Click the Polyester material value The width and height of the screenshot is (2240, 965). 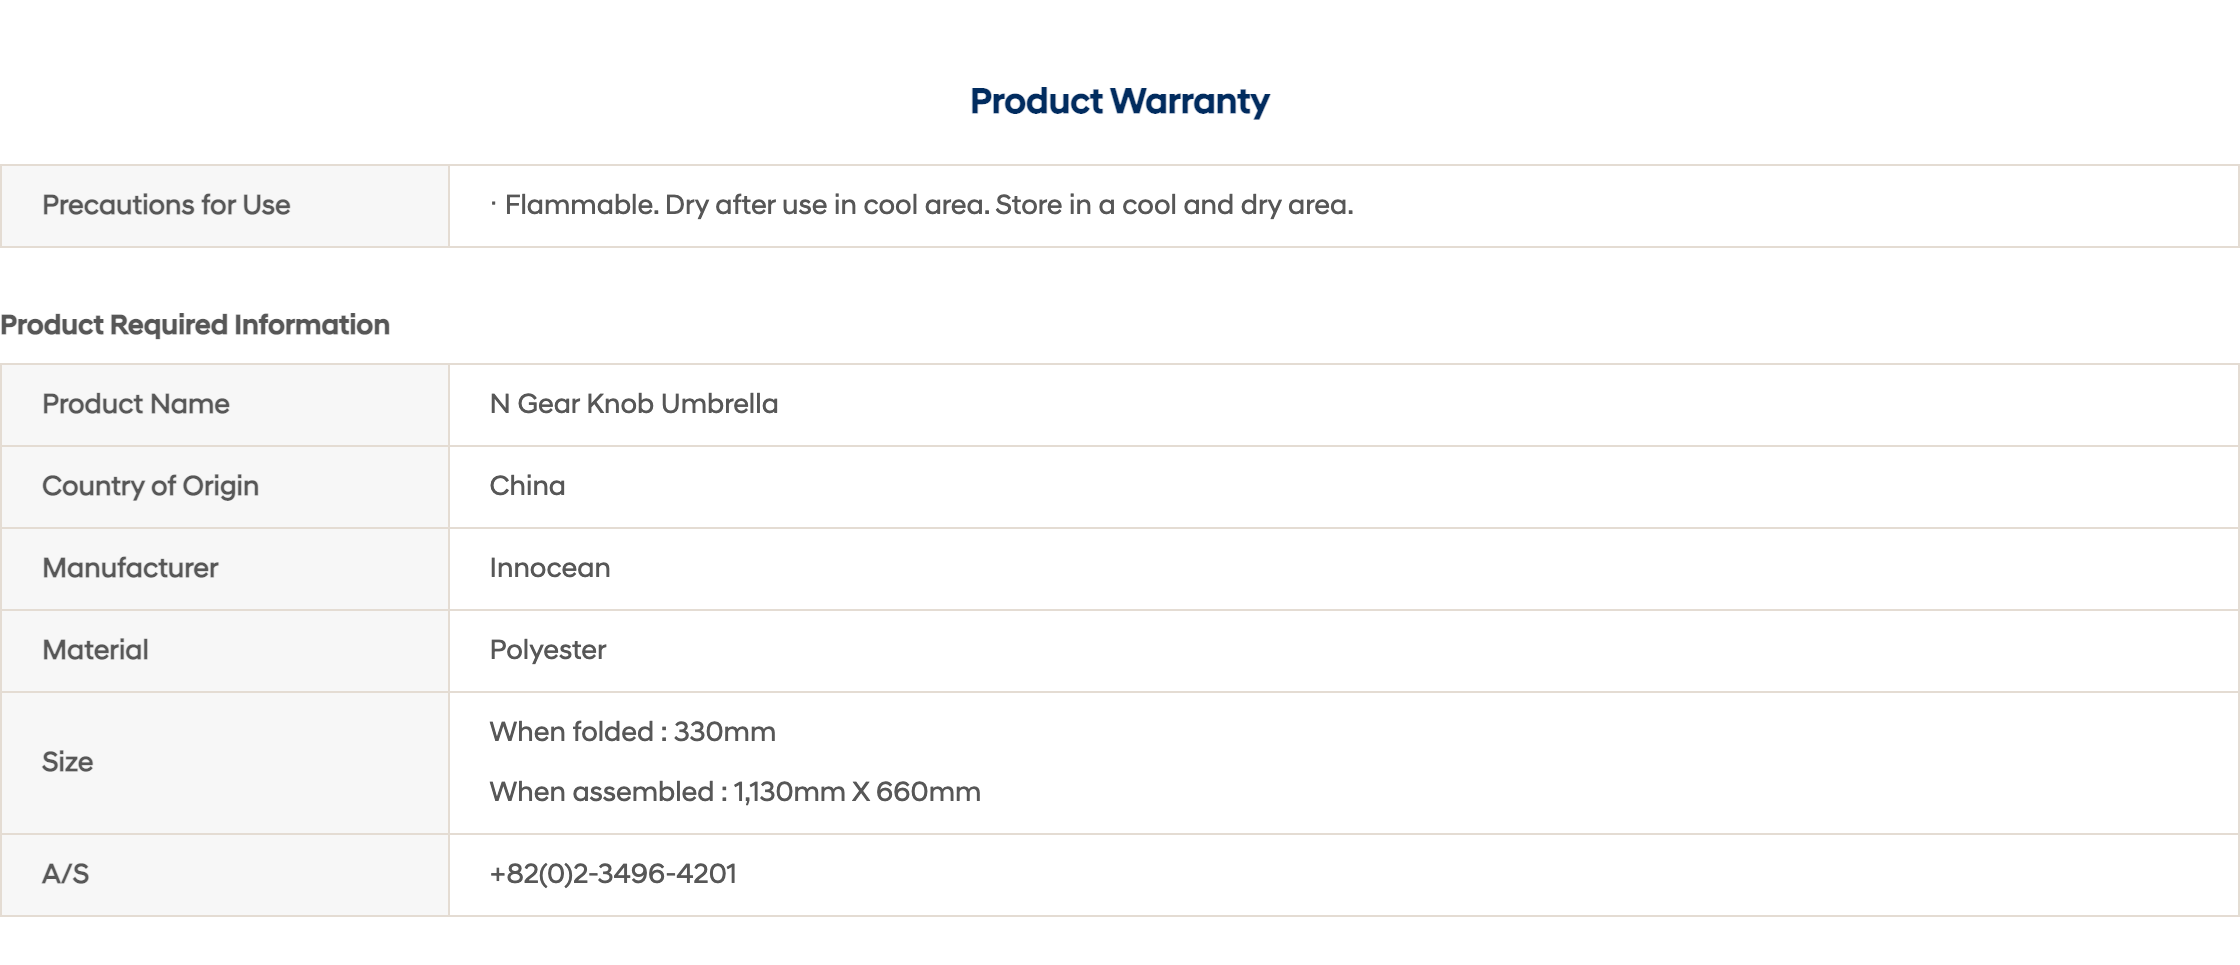547,650
